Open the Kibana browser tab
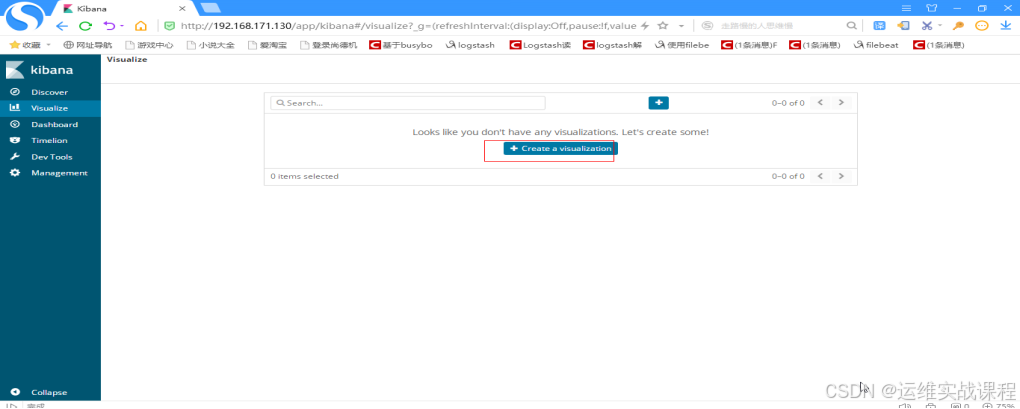This screenshot has height=409, width=1020. [124, 8]
